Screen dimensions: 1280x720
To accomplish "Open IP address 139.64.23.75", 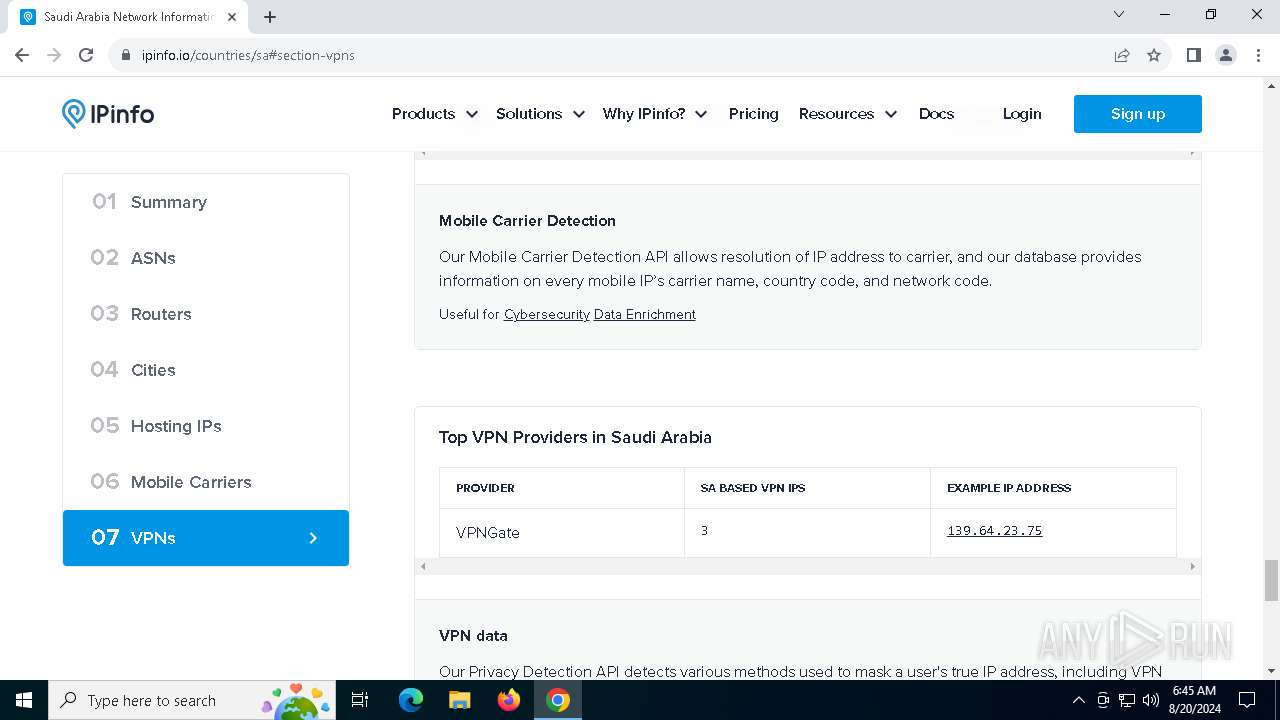I will pyautogui.click(x=995, y=531).
